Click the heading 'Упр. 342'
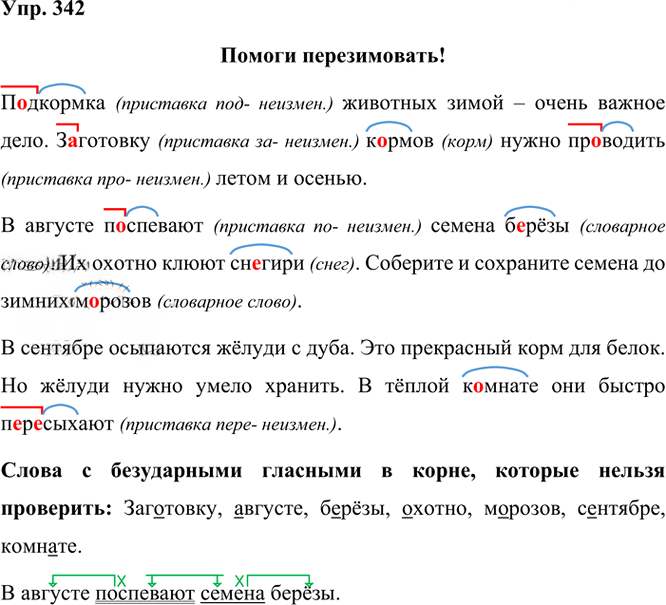 tap(43, 8)
